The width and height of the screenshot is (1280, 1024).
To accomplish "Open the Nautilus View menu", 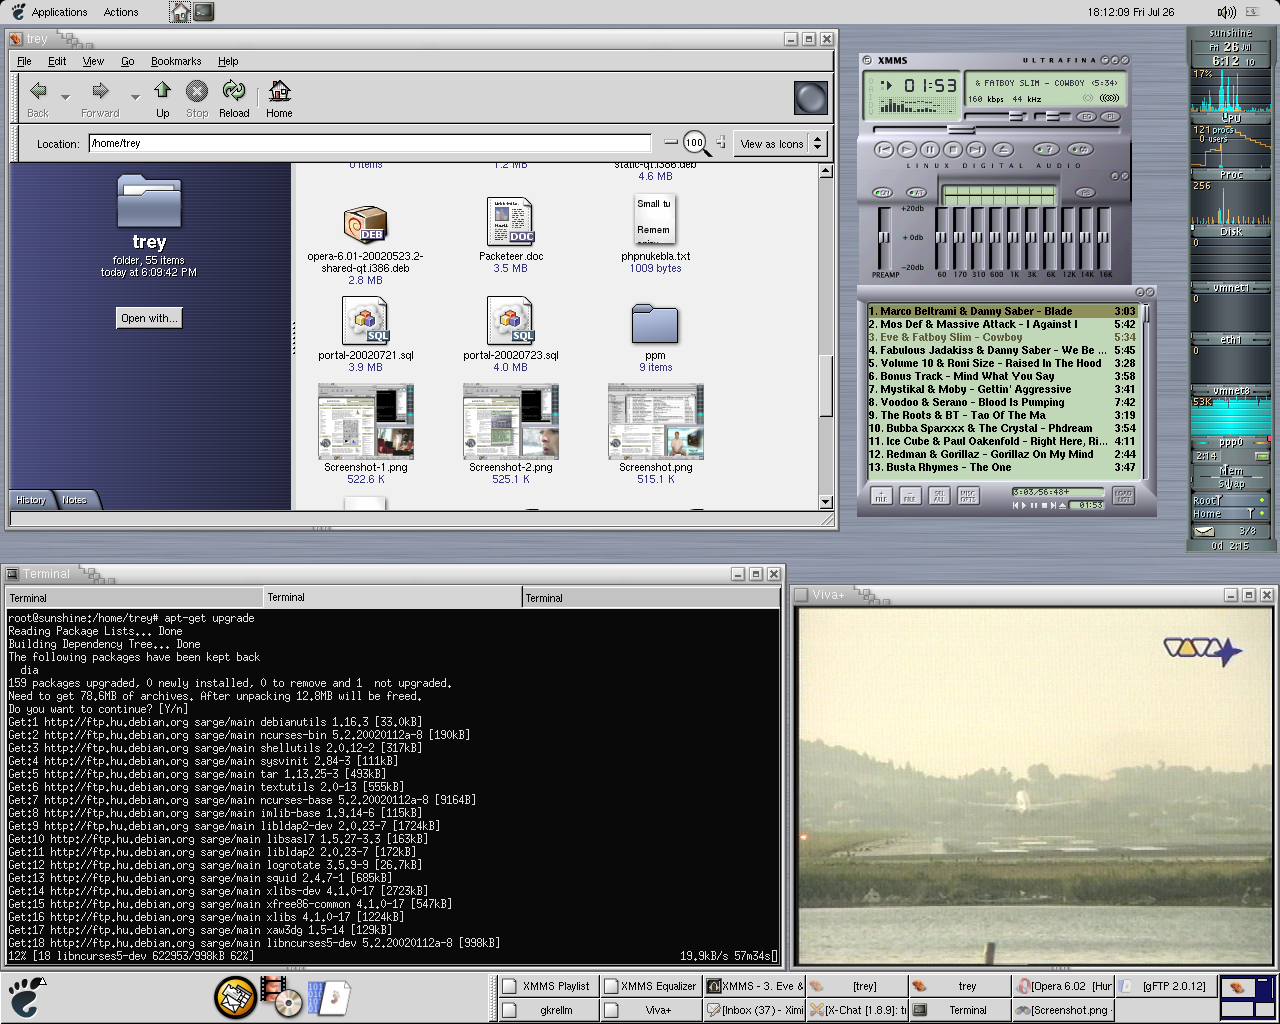I will pyautogui.click(x=93, y=61).
